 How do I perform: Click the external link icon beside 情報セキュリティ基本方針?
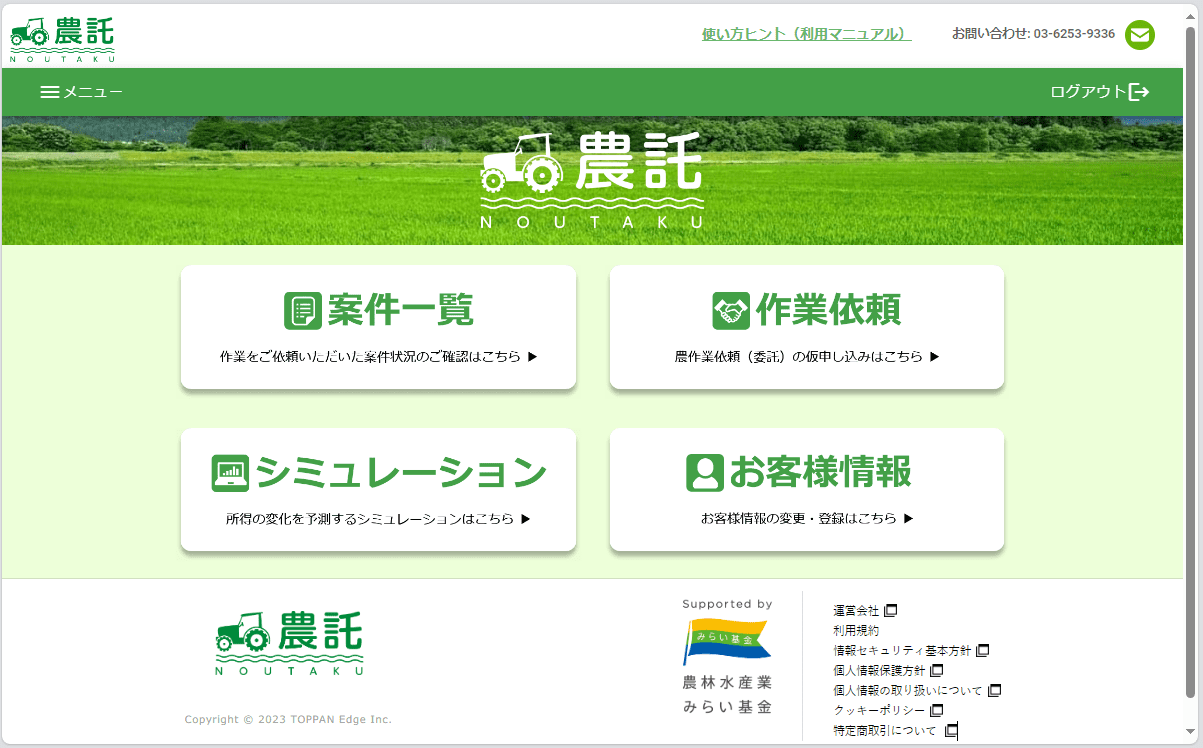tap(982, 650)
